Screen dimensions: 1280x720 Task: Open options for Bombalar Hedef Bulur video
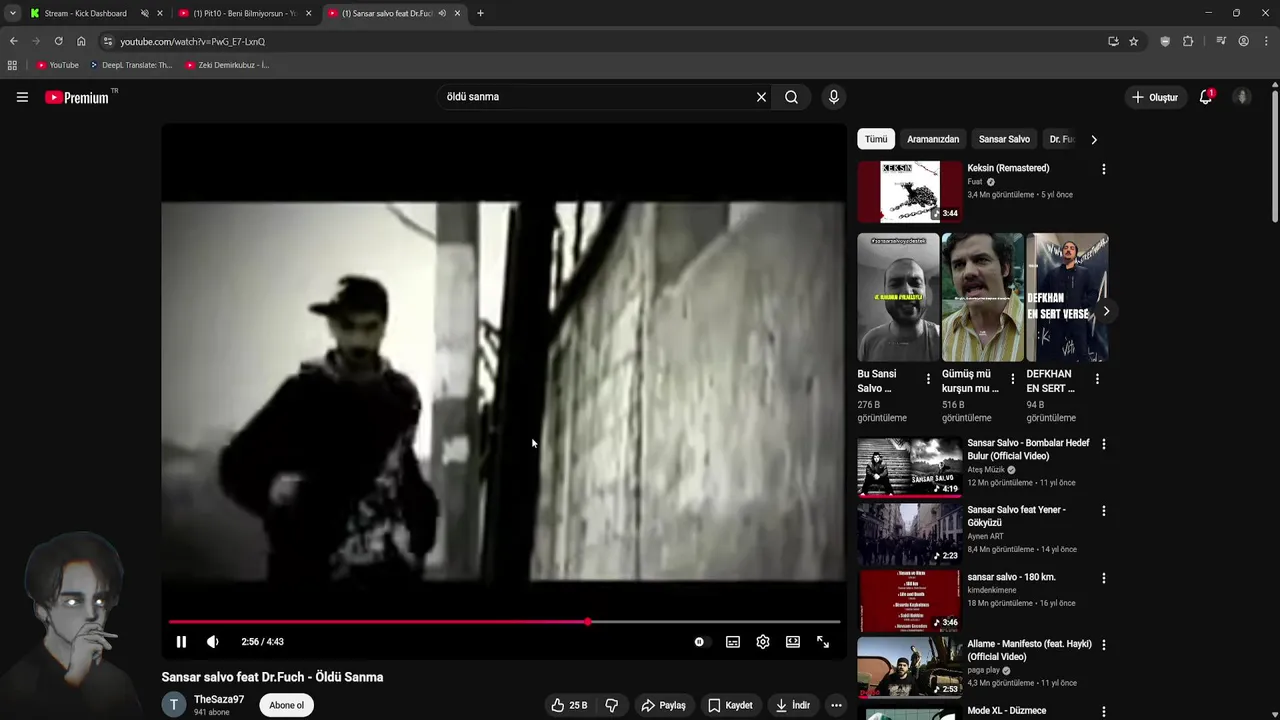coord(1104,444)
